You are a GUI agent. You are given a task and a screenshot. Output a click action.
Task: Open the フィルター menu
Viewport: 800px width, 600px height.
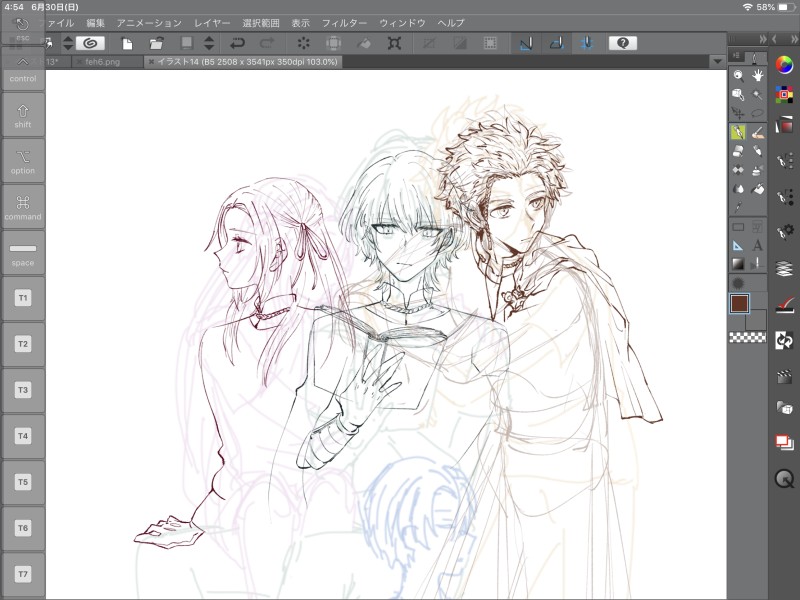click(344, 23)
